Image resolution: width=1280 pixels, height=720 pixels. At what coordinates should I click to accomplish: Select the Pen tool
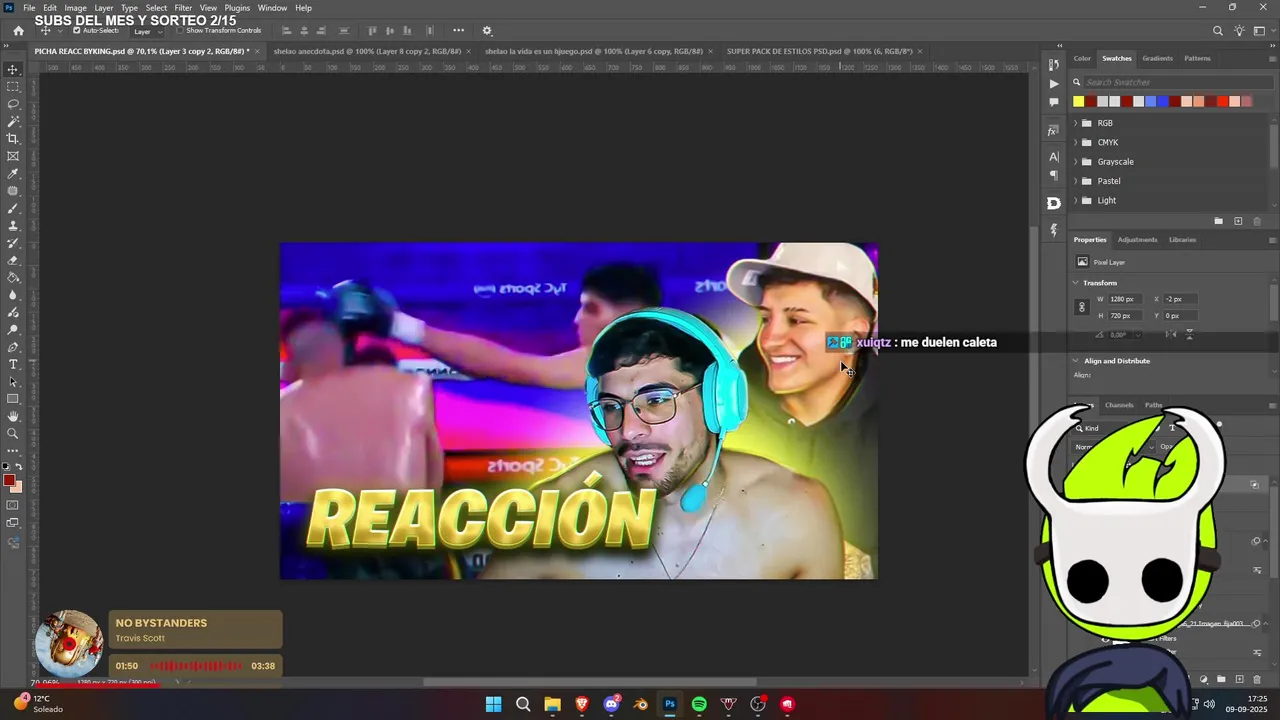pos(13,347)
